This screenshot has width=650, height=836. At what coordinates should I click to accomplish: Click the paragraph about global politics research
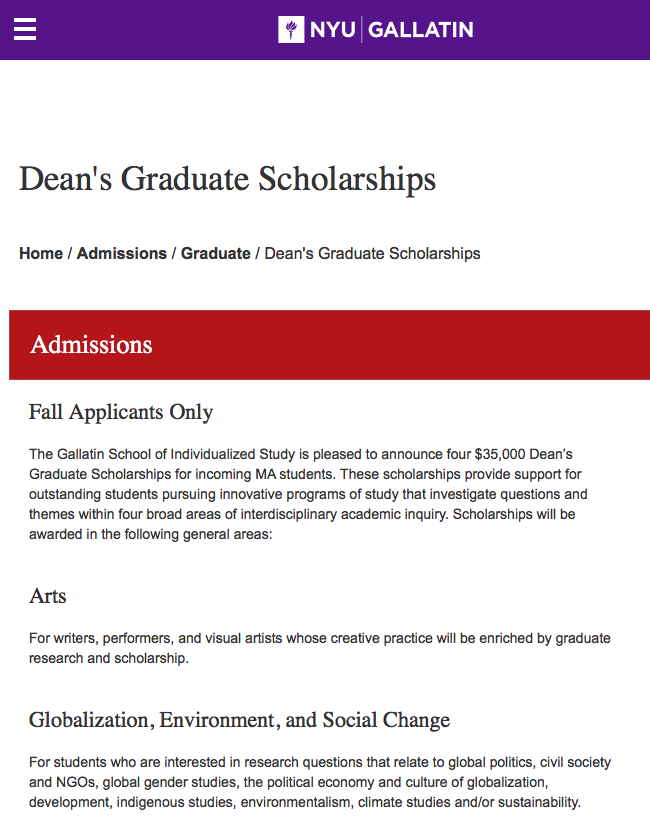pos(319,782)
